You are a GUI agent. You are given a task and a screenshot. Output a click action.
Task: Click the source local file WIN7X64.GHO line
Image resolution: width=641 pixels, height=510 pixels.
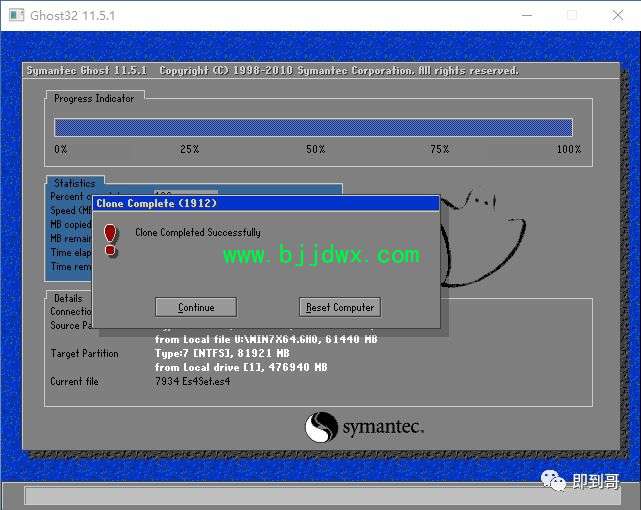point(266,339)
